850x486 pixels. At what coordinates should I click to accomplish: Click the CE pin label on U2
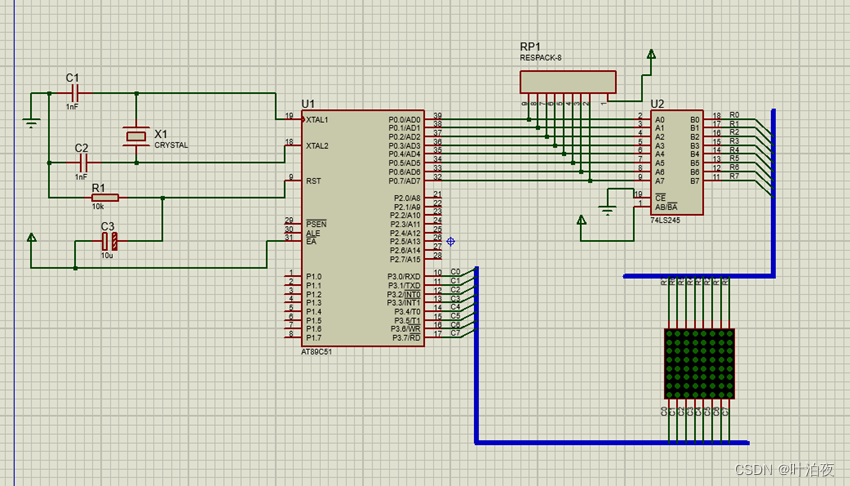click(660, 198)
